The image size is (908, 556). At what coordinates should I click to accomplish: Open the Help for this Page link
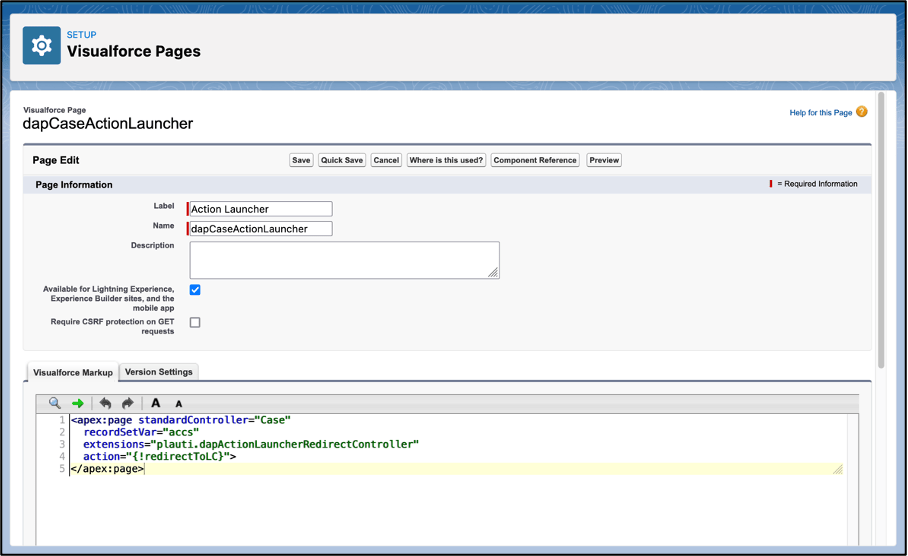(x=821, y=112)
